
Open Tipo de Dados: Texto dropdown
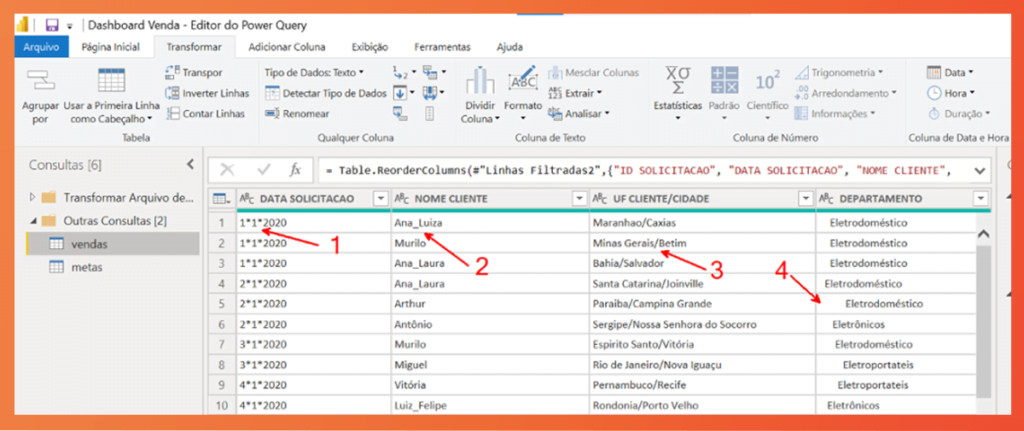click(314, 72)
